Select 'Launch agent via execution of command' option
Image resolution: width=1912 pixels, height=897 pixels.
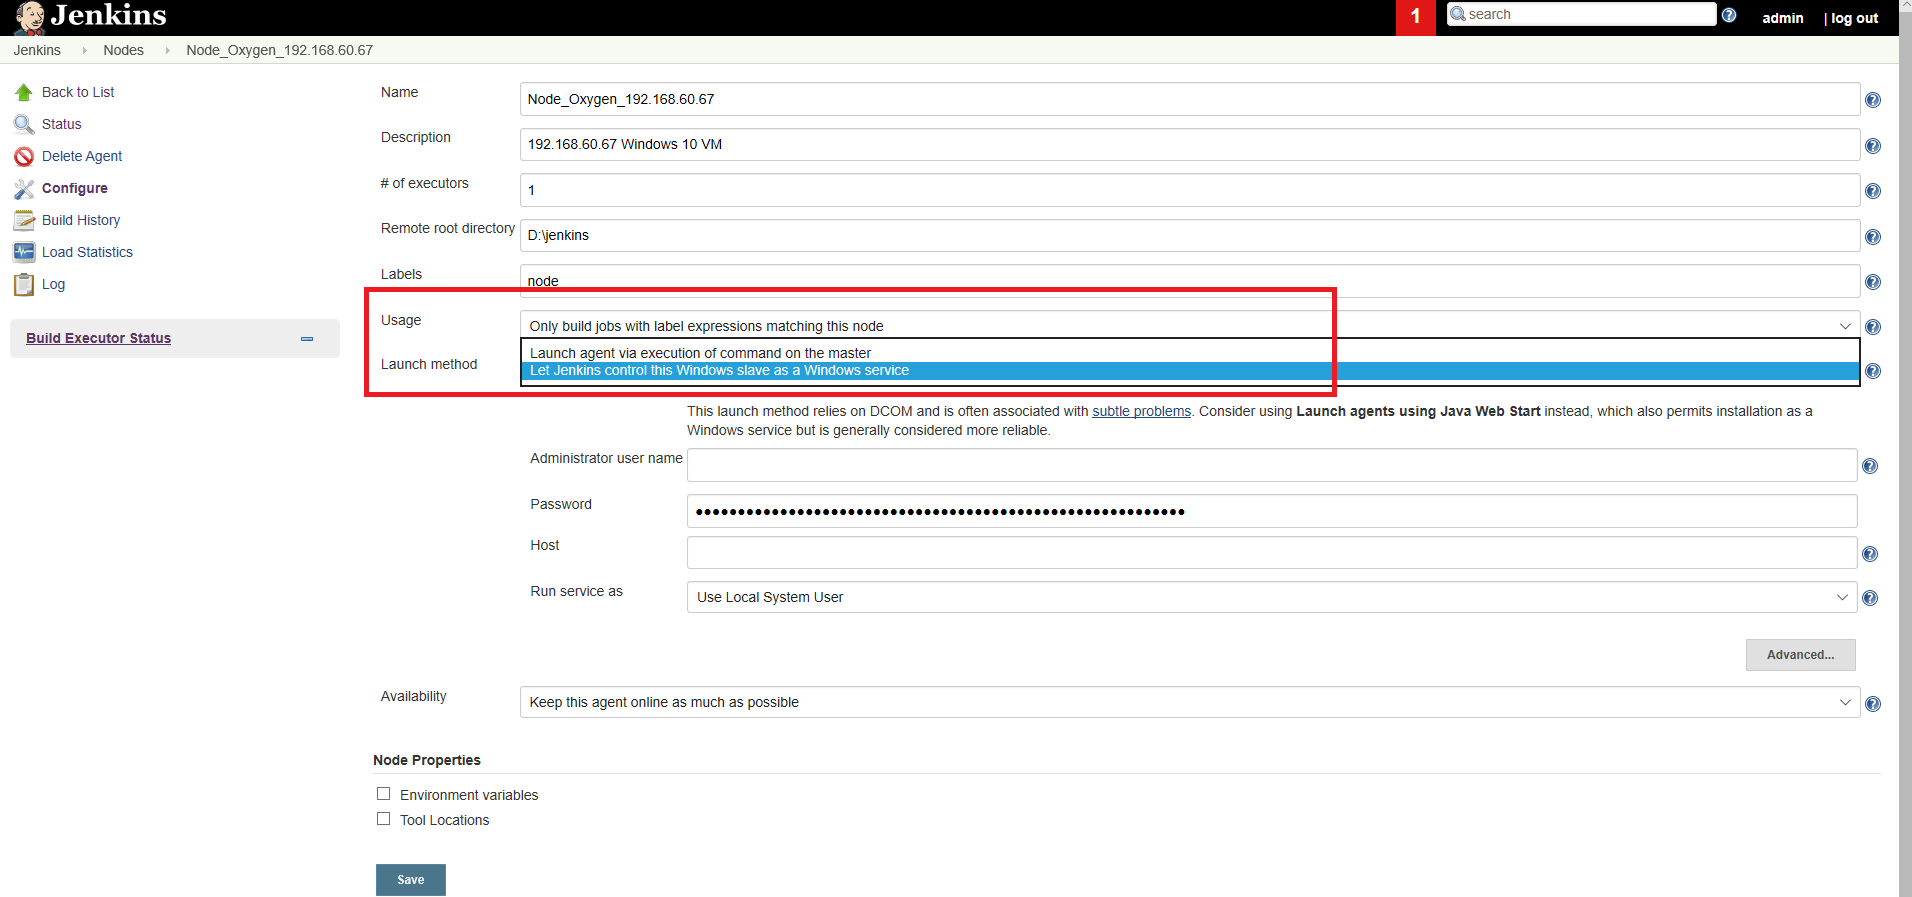1190,353
